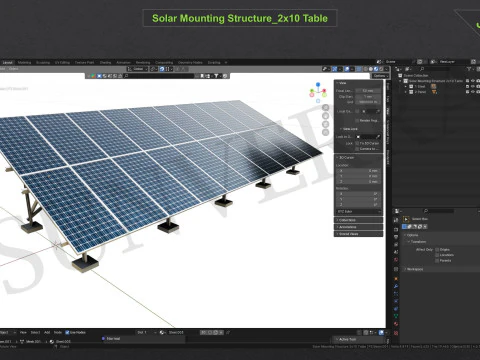This screenshot has width=480, height=360.
Task: Expand the 1 Steel collection in outliner
Action: tap(406, 86)
